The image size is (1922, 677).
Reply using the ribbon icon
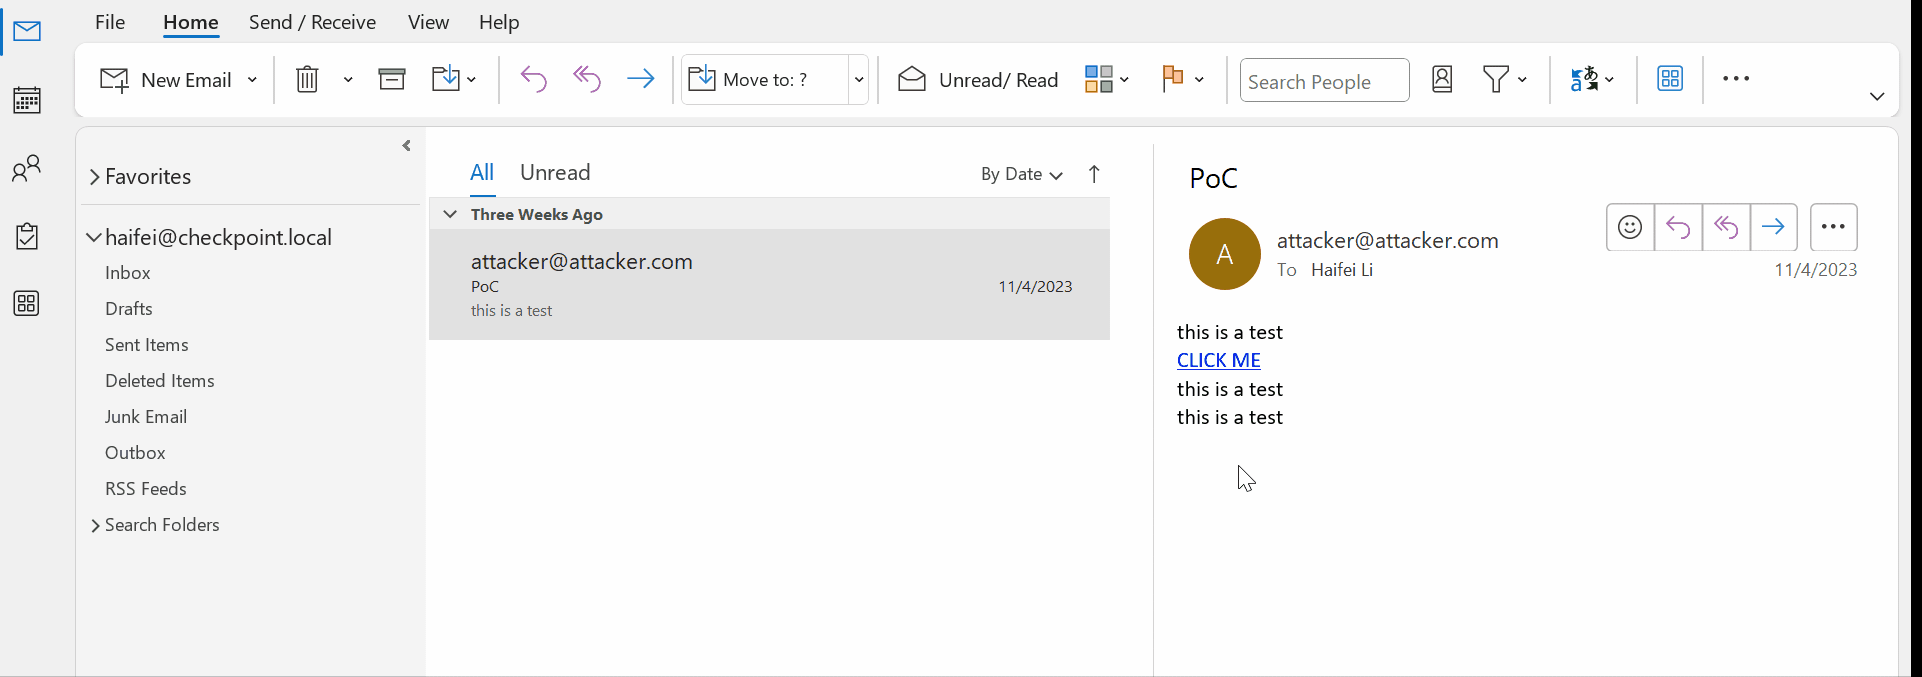coord(534,78)
